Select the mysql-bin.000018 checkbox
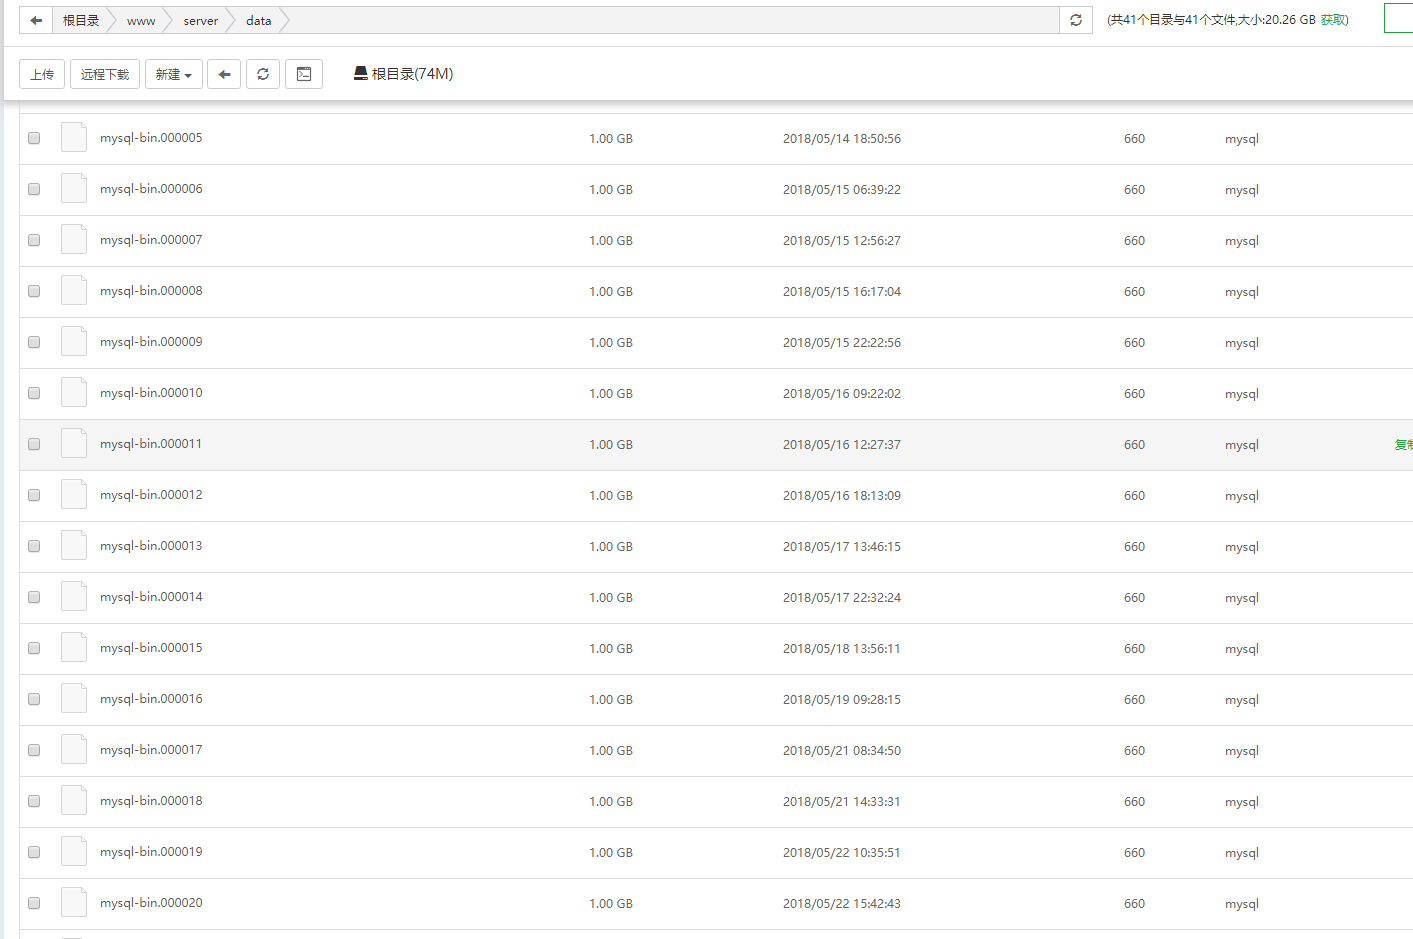 click(x=34, y=801)
